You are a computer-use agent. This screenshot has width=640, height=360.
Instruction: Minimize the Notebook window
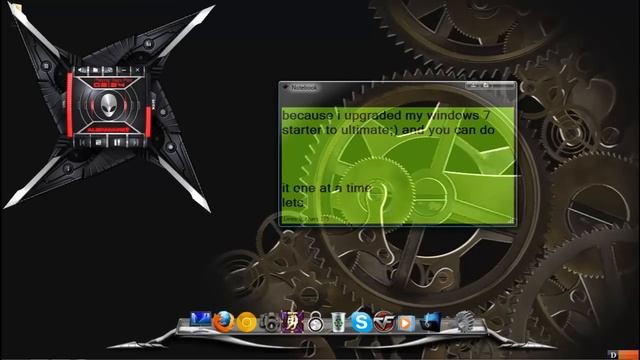(x=473, y=85)
